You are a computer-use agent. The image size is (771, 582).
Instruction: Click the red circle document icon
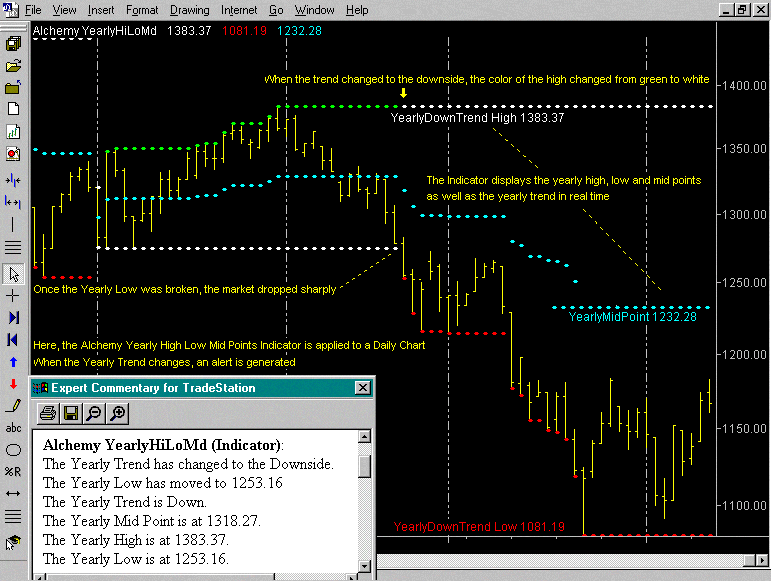click(13, 154)
